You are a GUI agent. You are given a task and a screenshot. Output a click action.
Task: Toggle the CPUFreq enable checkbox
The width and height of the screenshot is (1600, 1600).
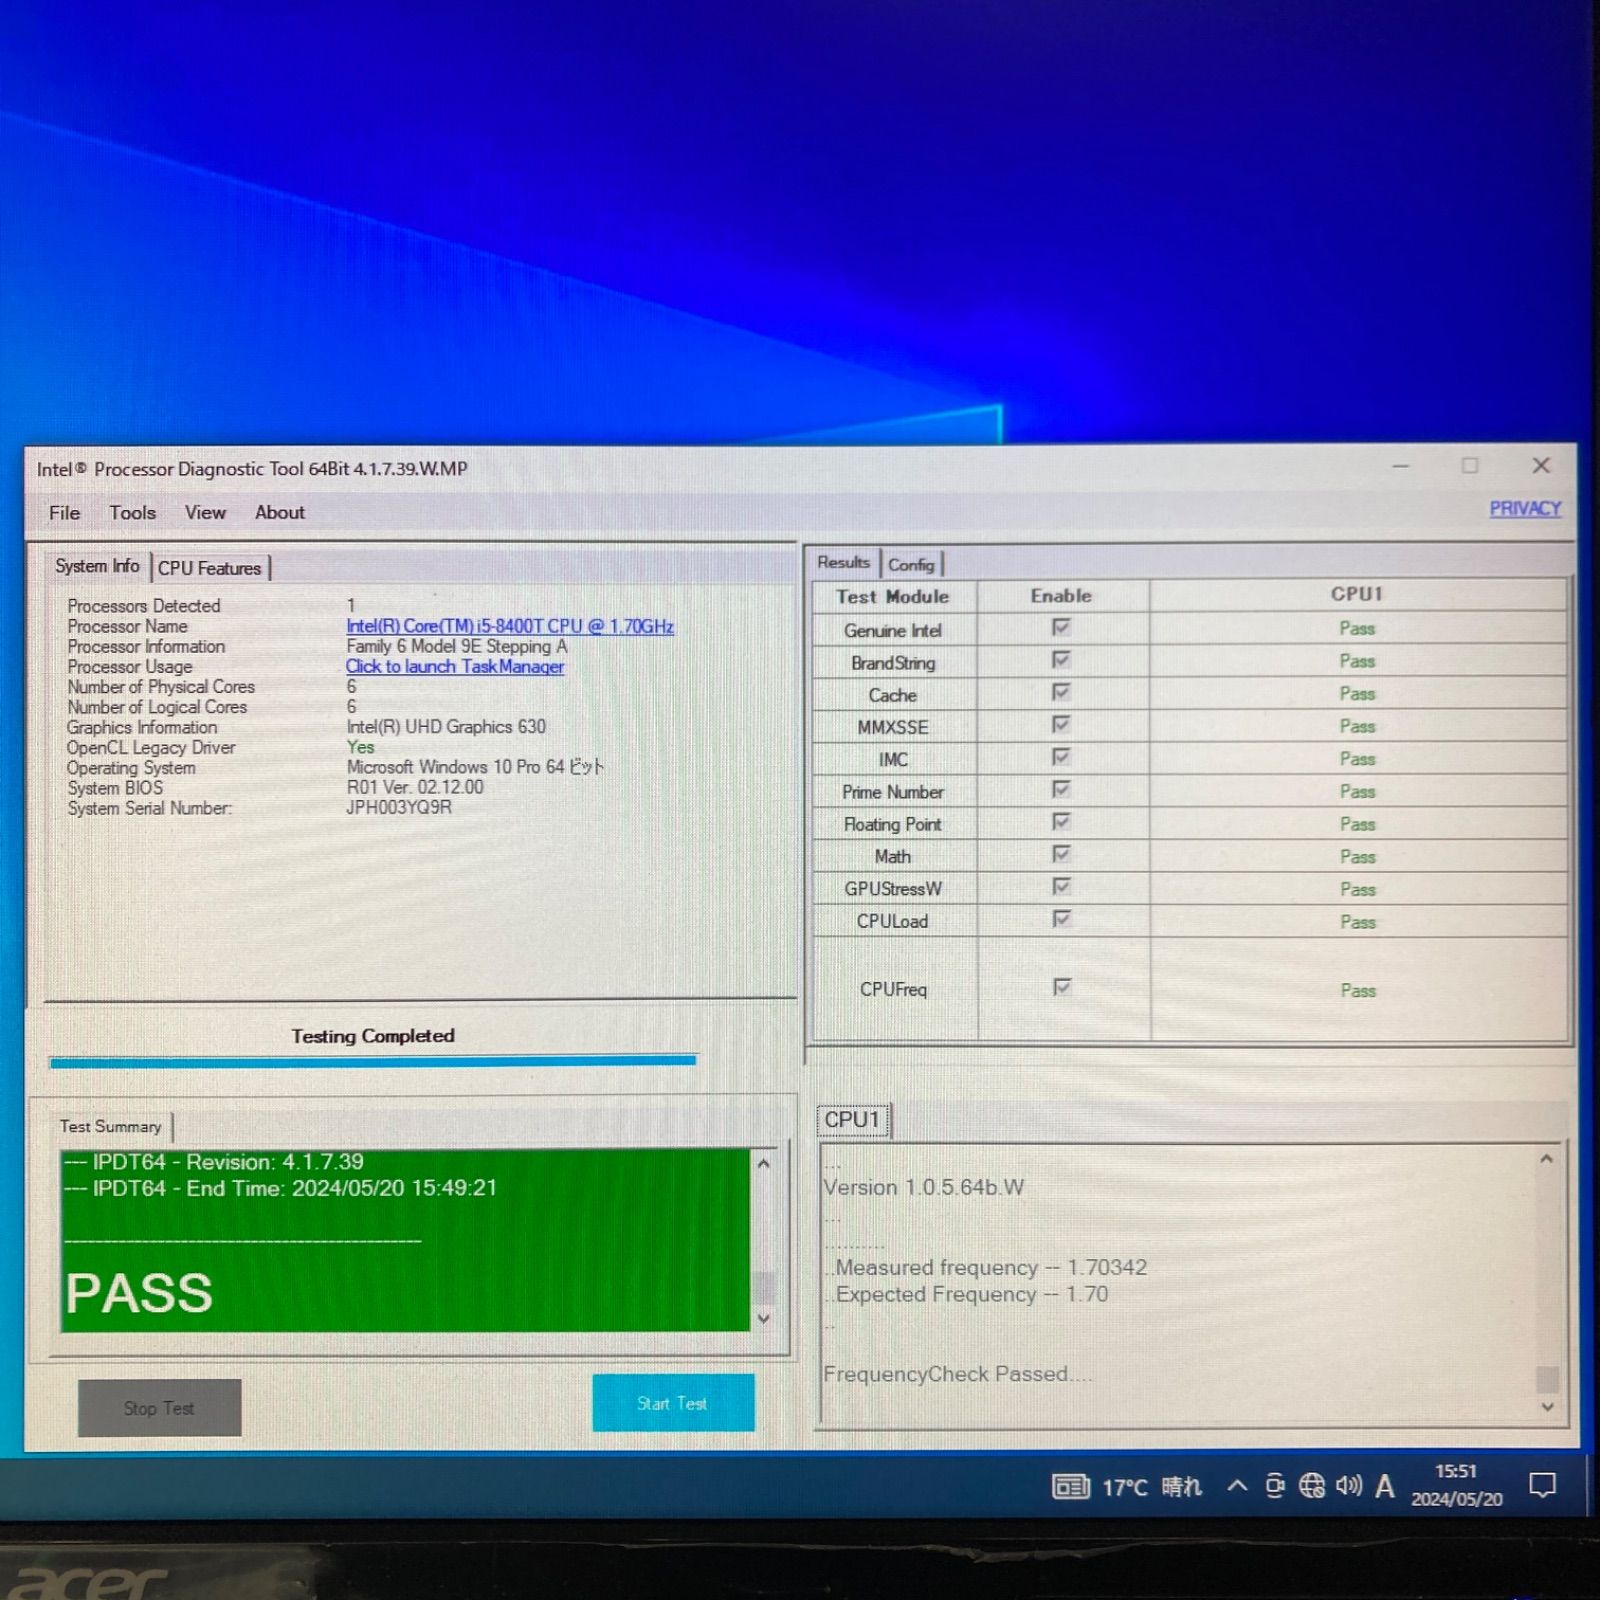(x=1061, y=987)
